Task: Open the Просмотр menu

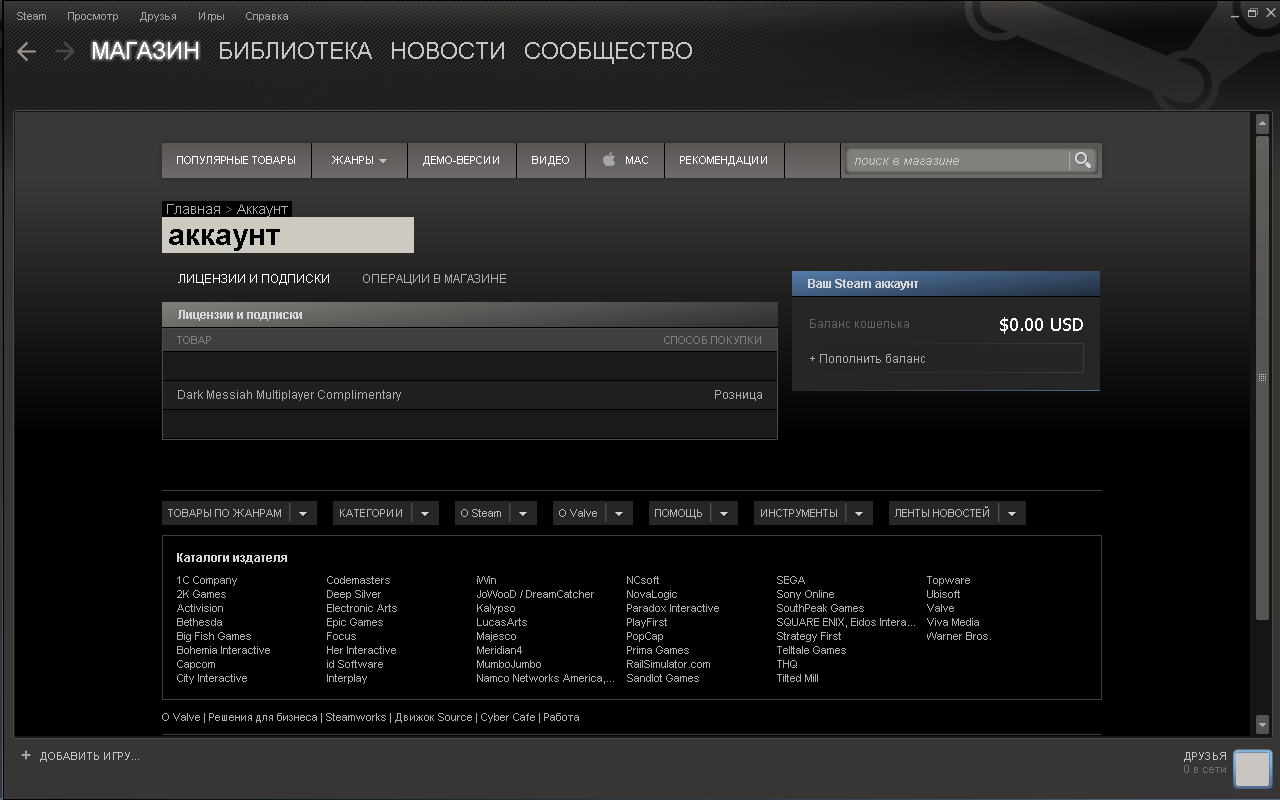Action: click(93, 16)
